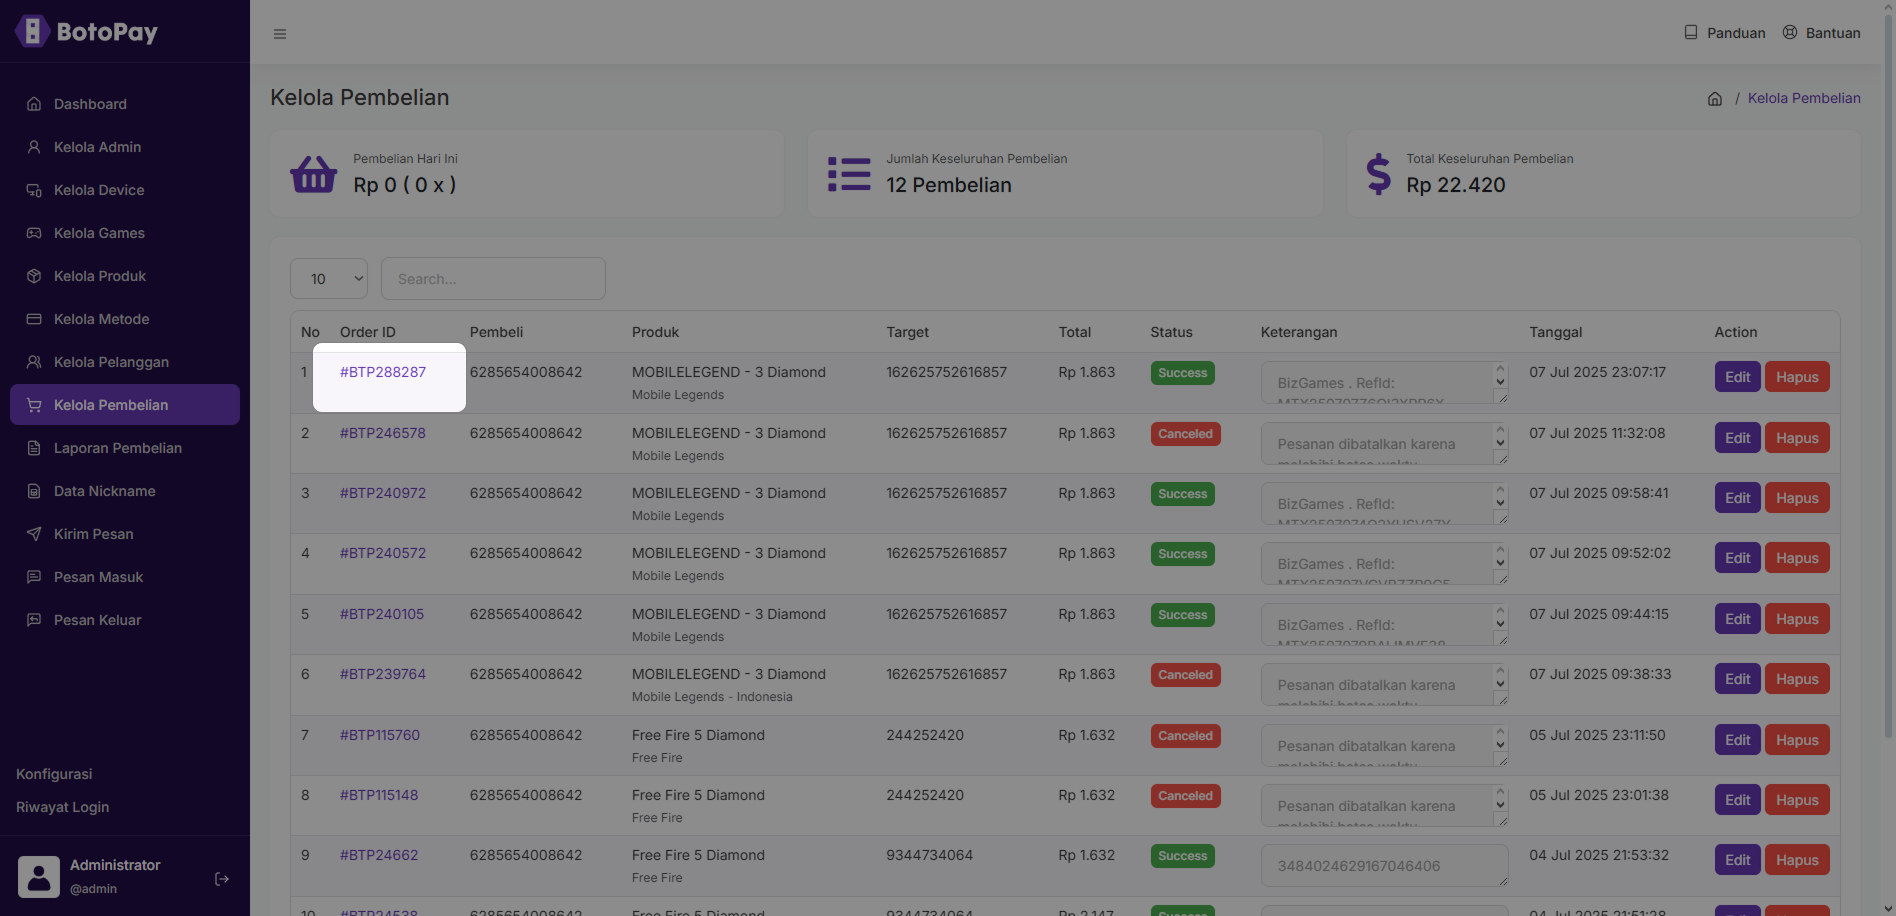This screenshot has width=1896, height=916.
Task: Open Kelola Pelanggan menu item
Action: point(125,362)
